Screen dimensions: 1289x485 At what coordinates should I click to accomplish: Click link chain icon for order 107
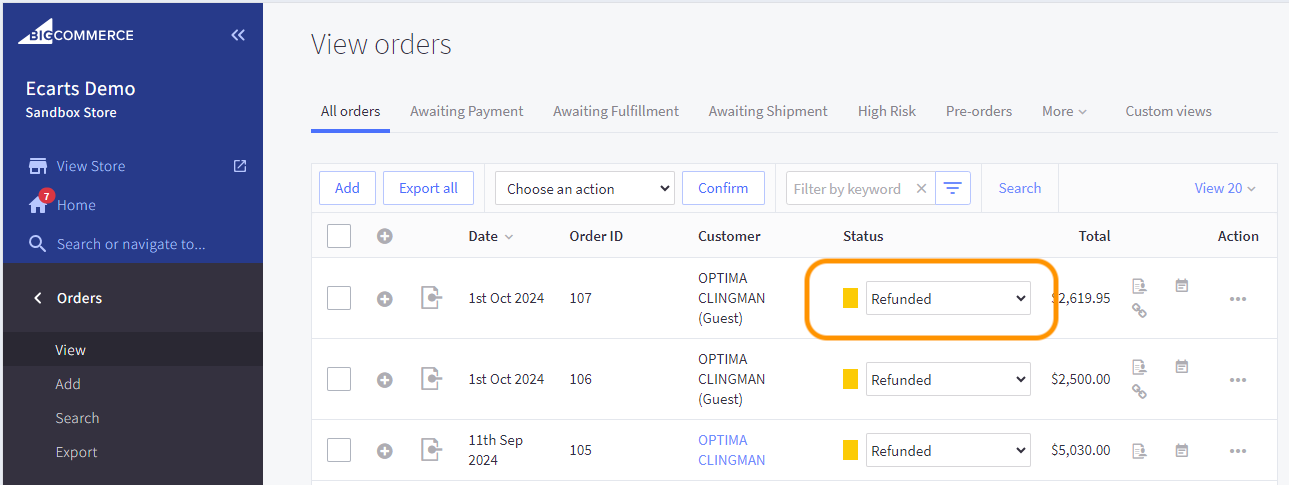[1139, 311]
